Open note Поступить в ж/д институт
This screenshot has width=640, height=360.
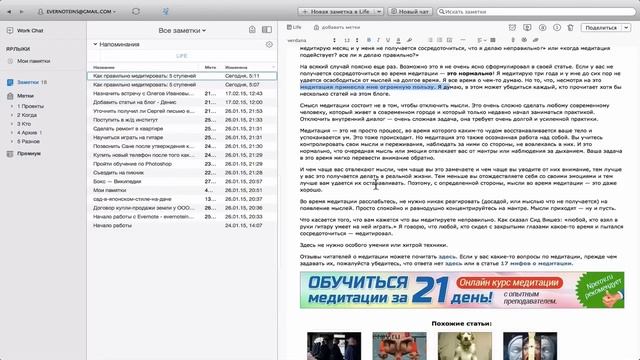182,120
